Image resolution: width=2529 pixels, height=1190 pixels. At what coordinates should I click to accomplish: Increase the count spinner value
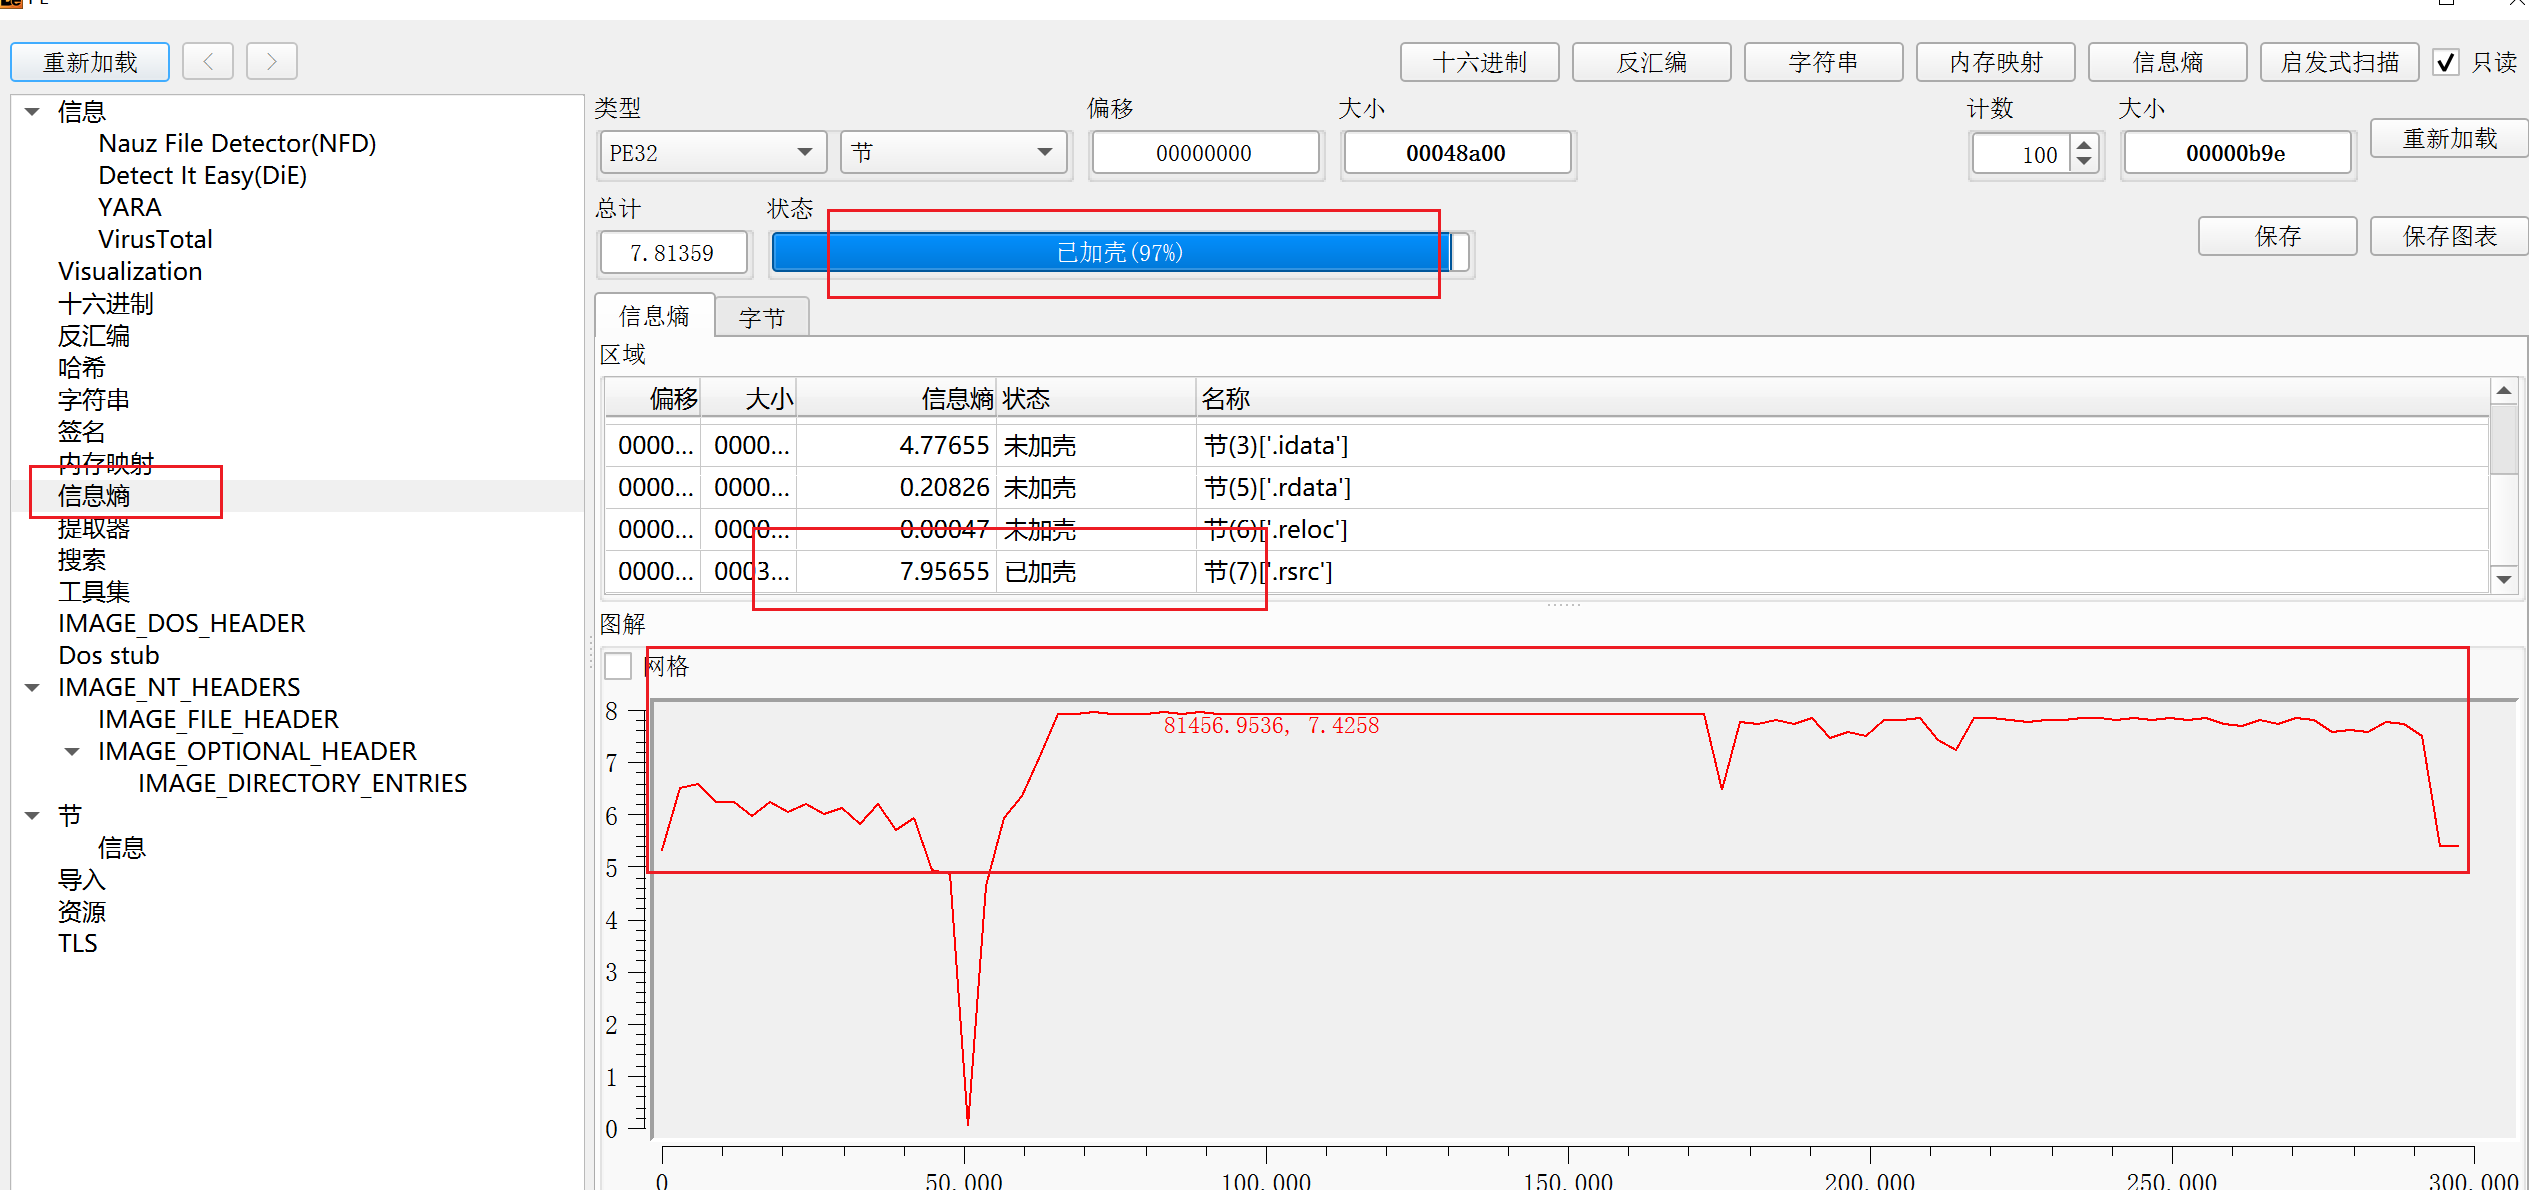pyautogui.click(x=2084, y=146)
